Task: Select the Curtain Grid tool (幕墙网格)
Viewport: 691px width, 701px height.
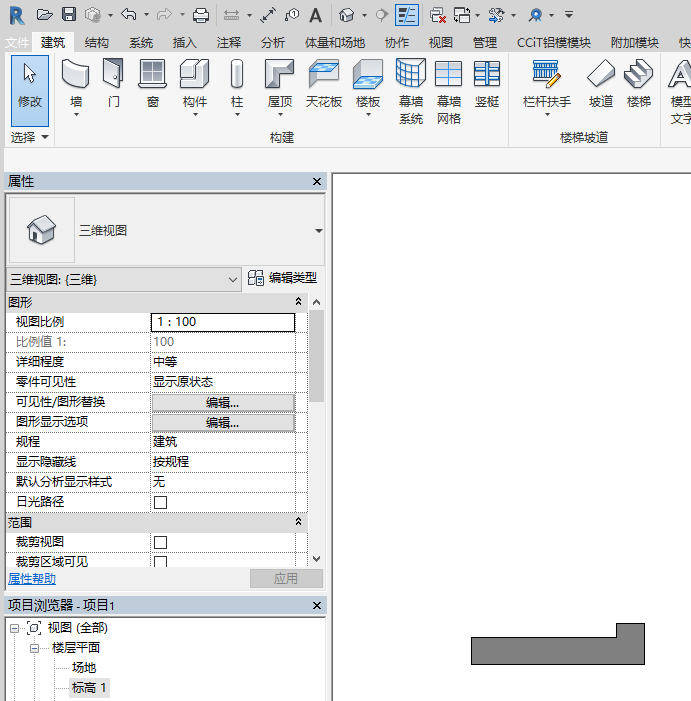Action: pyautogui.click(x=449, y=91)
